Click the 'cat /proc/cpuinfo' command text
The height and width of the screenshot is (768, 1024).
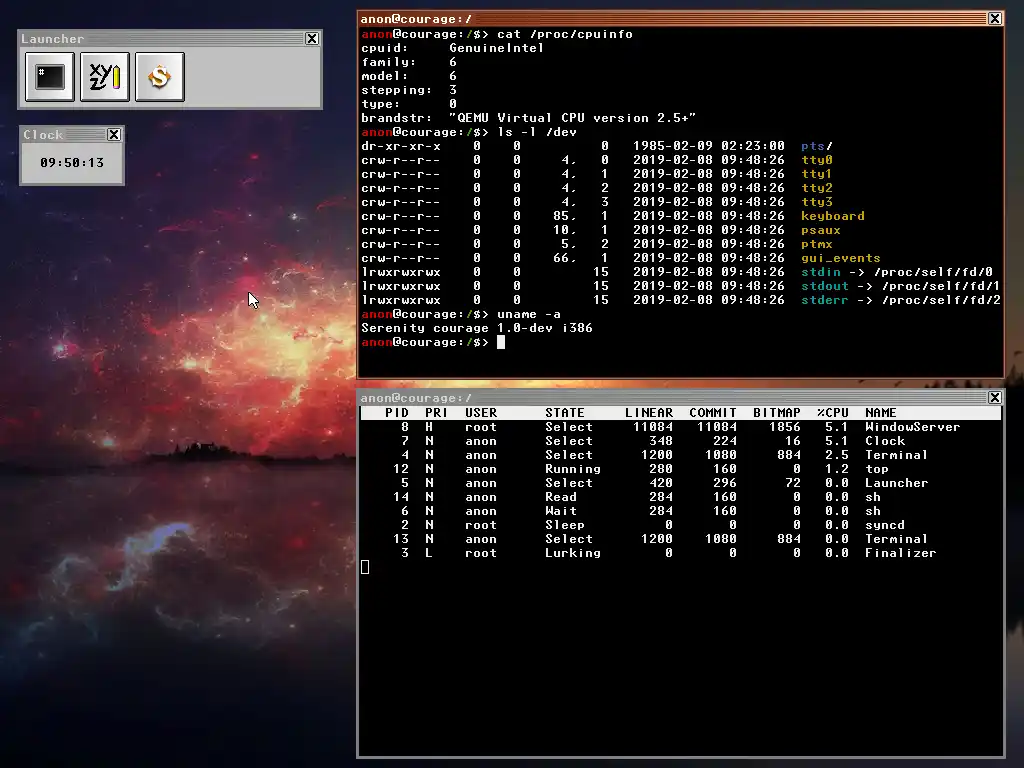[565, 34]
